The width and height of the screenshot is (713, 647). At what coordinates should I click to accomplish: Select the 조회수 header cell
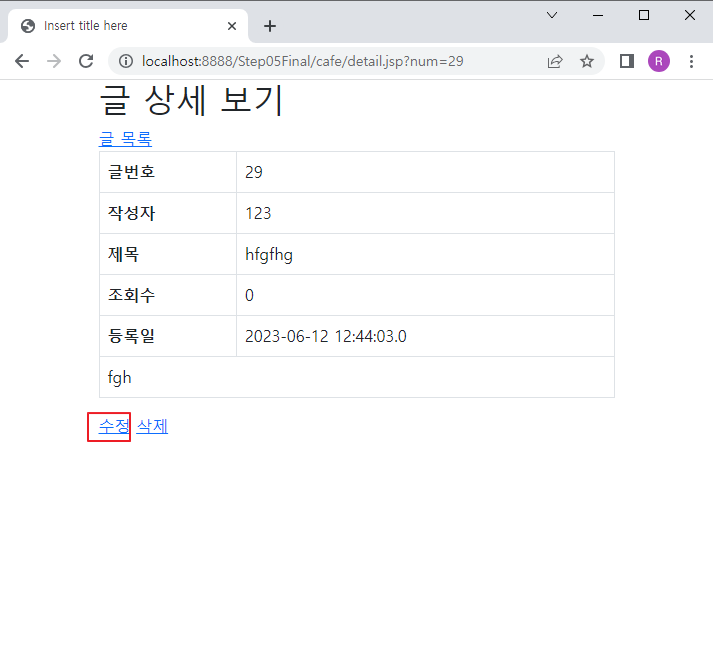click(168, 295)
